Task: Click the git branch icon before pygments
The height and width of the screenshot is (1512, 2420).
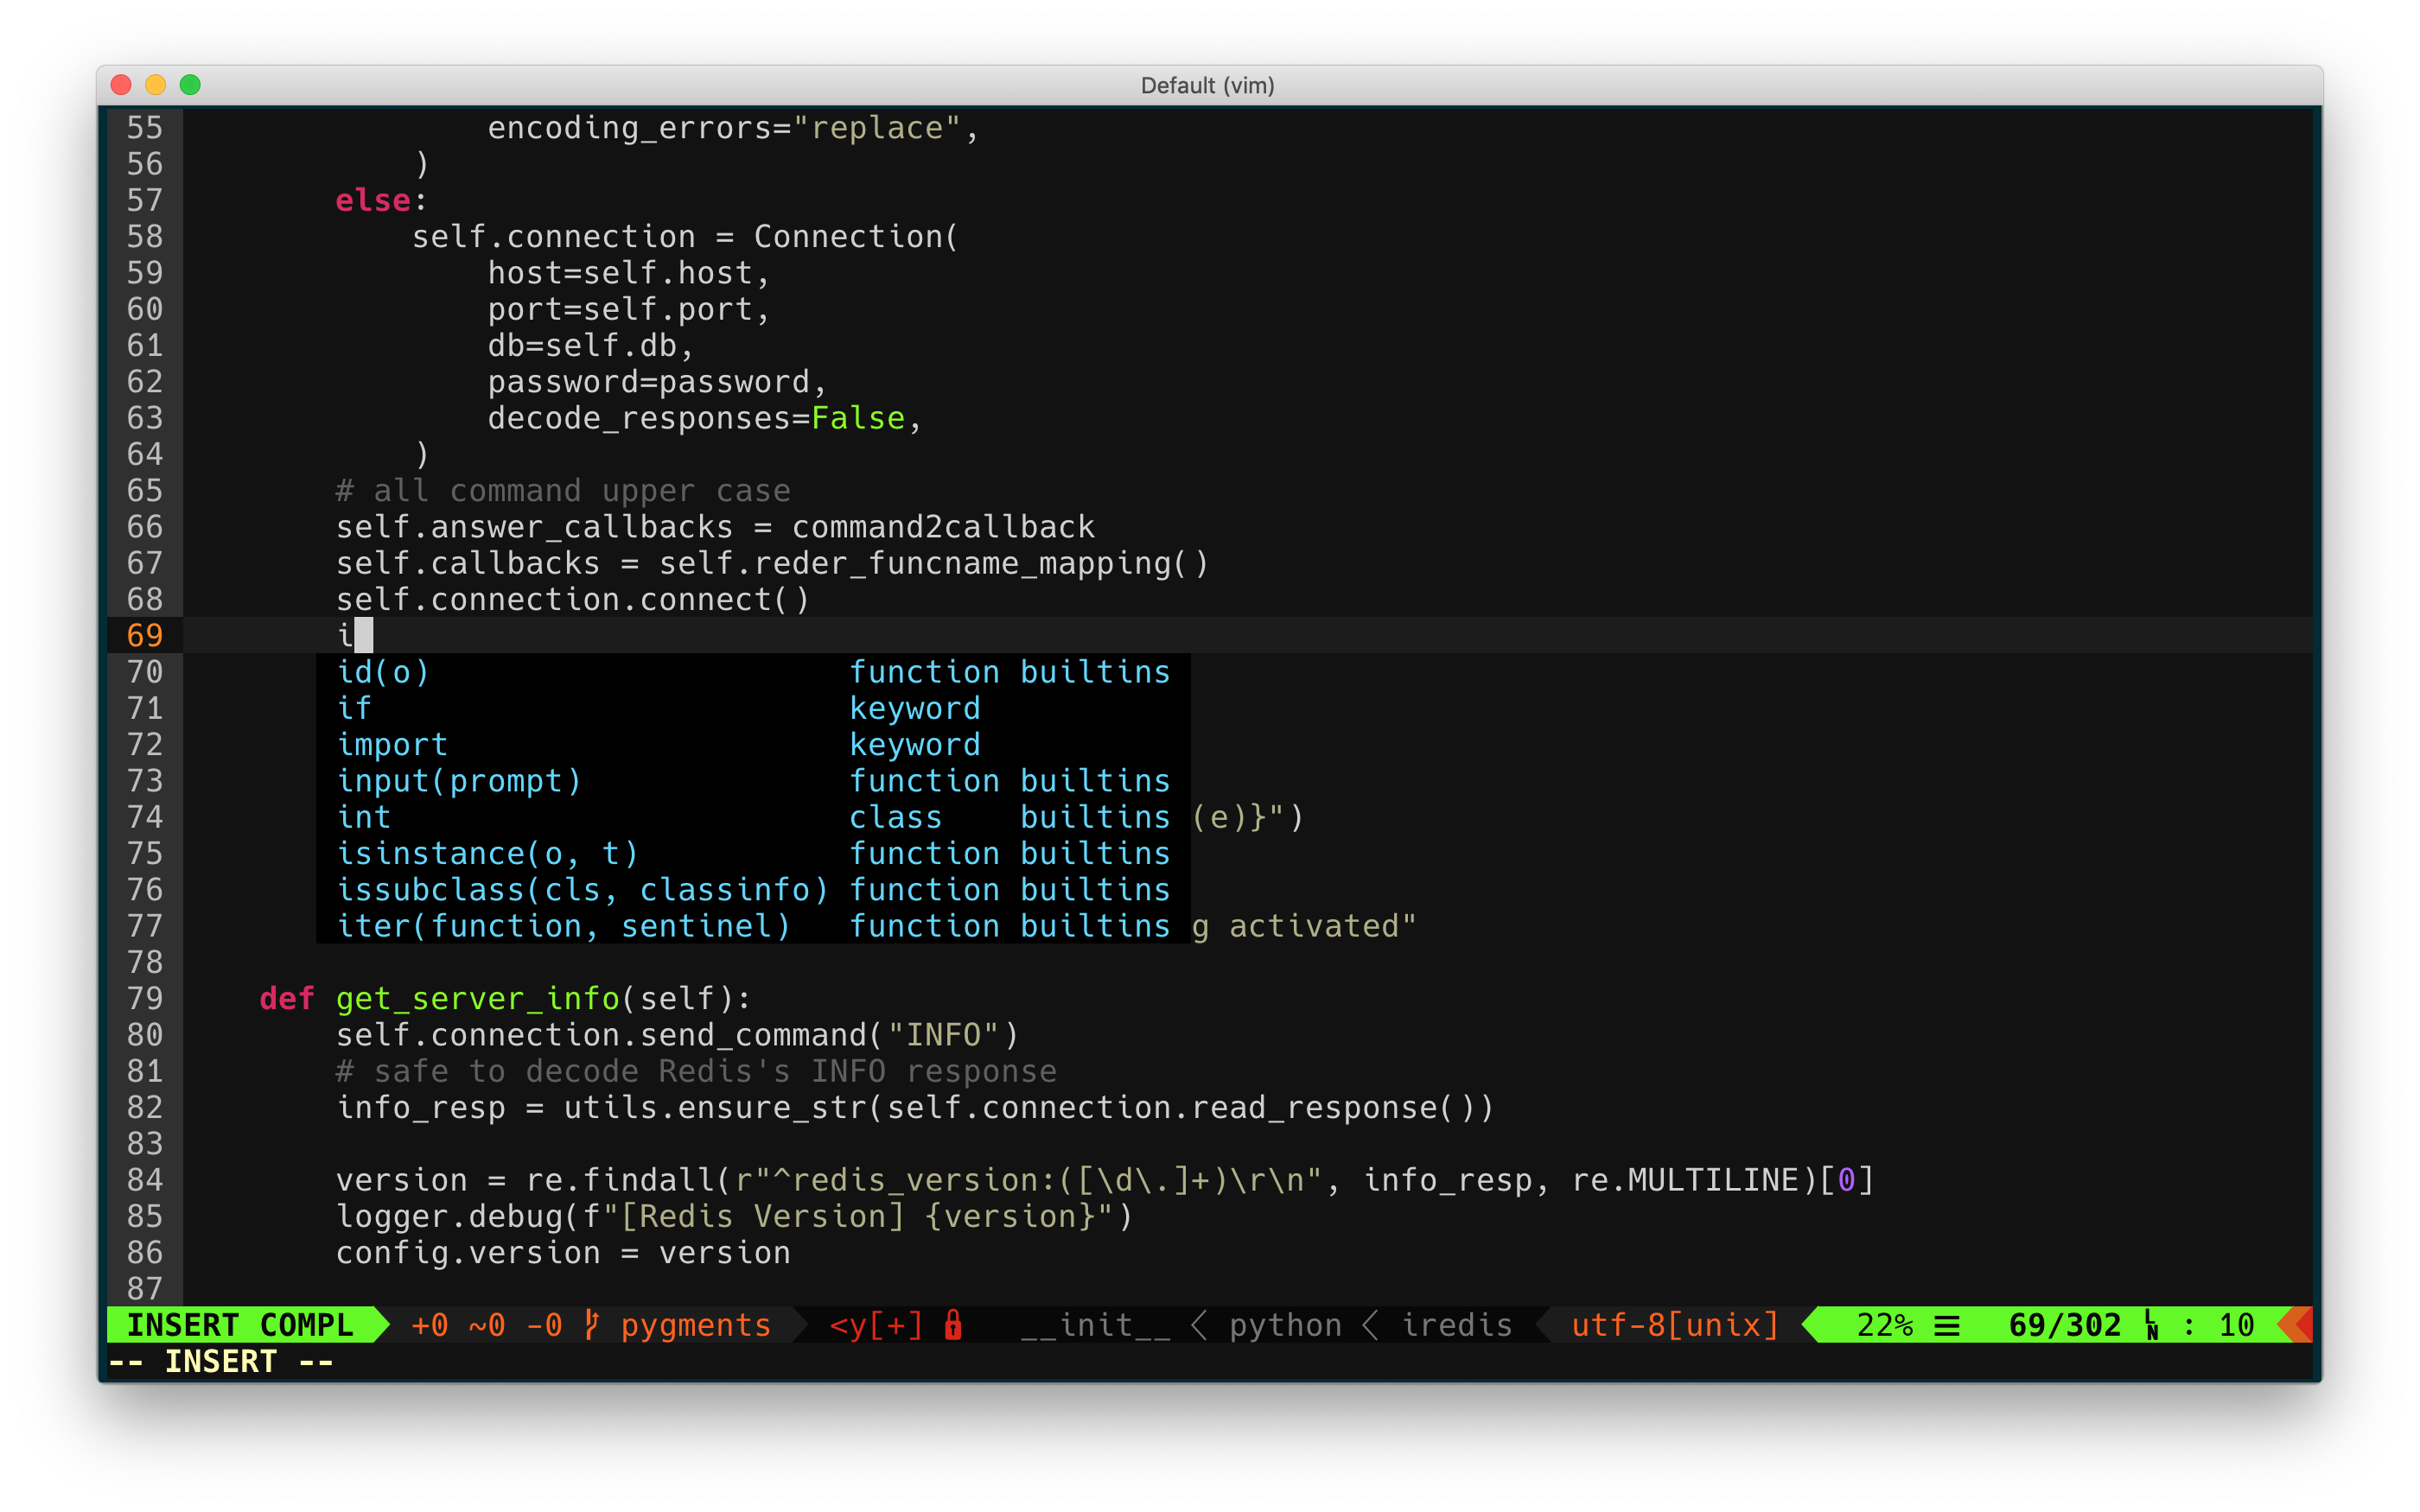Action: 592,1324
